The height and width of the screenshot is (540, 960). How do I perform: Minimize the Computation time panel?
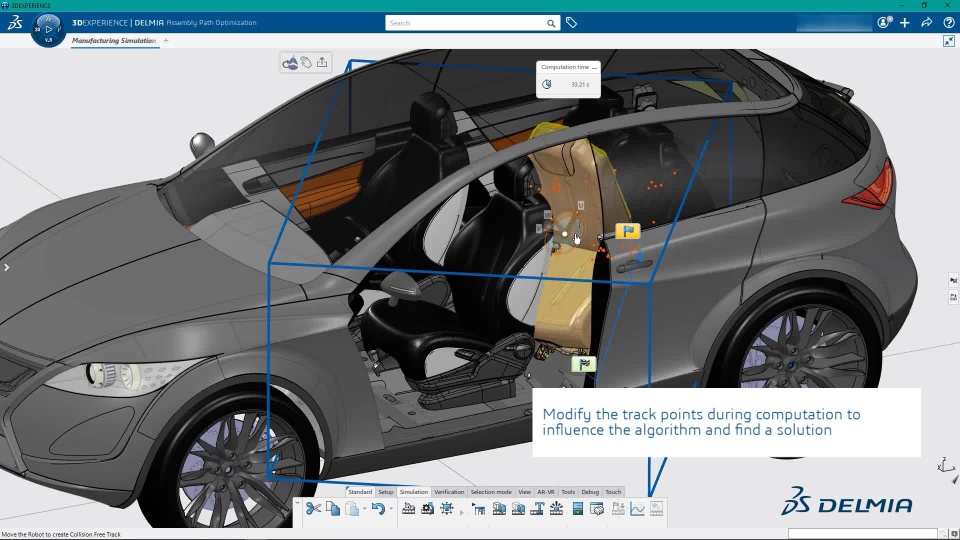click(x=594, y=67)
